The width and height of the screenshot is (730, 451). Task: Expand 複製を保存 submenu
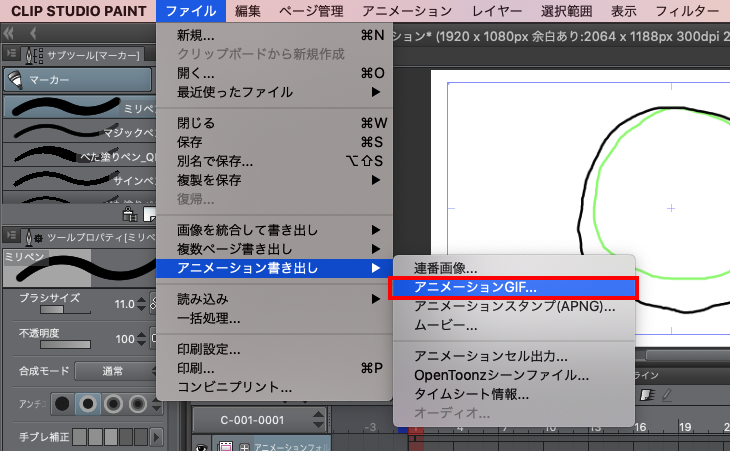tap(274, 180)
